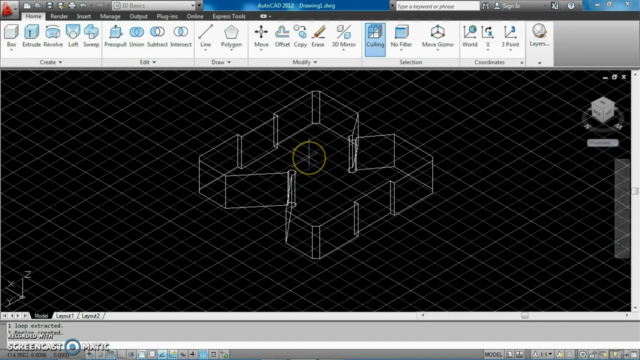
Task: Open the Render ribbon tab
Action: point(59,16)
